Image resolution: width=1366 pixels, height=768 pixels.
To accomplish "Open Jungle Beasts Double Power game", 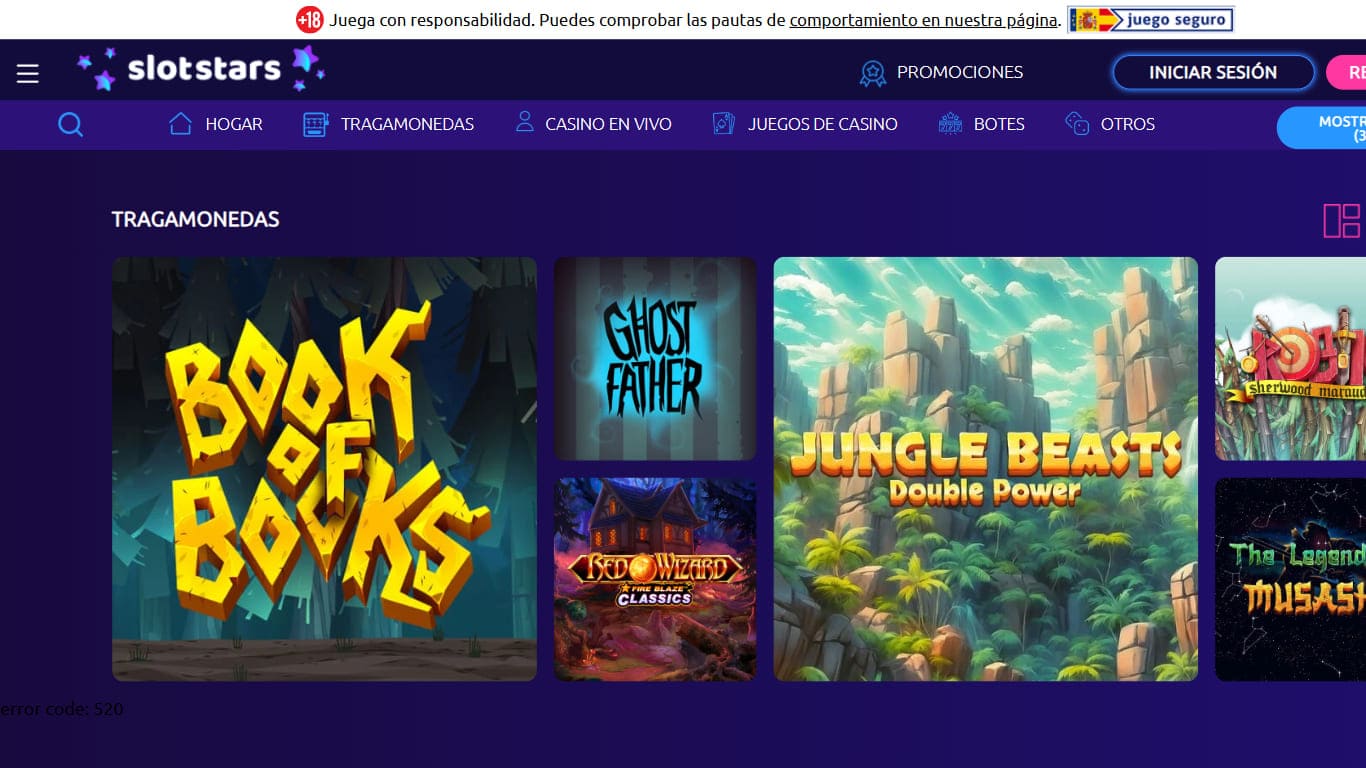I will pos(985,469).
